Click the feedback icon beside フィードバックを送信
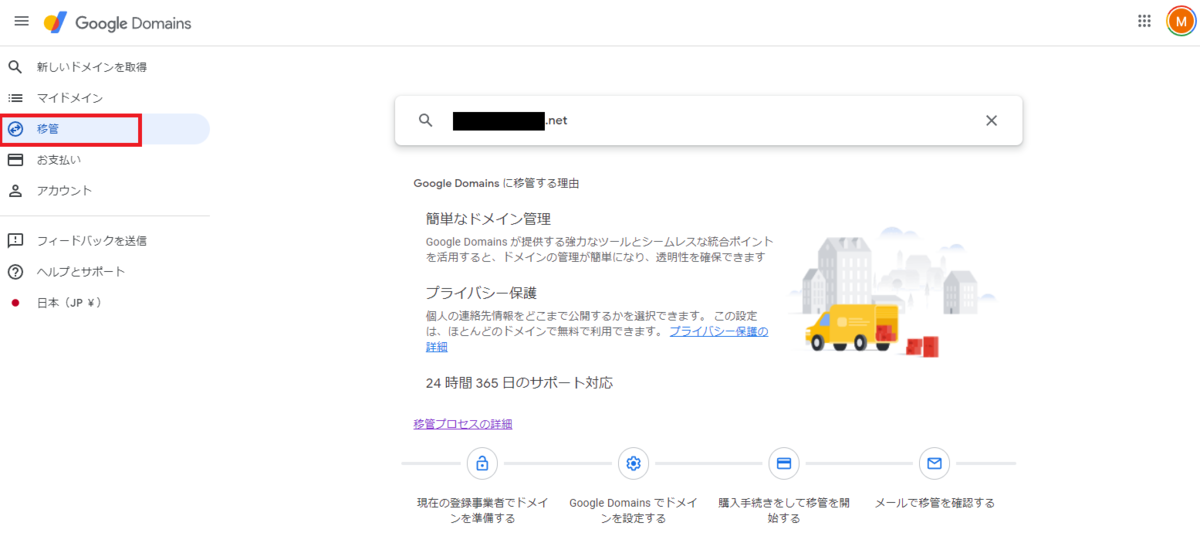This screenshot has height=543, width=1200. point(15,241)
